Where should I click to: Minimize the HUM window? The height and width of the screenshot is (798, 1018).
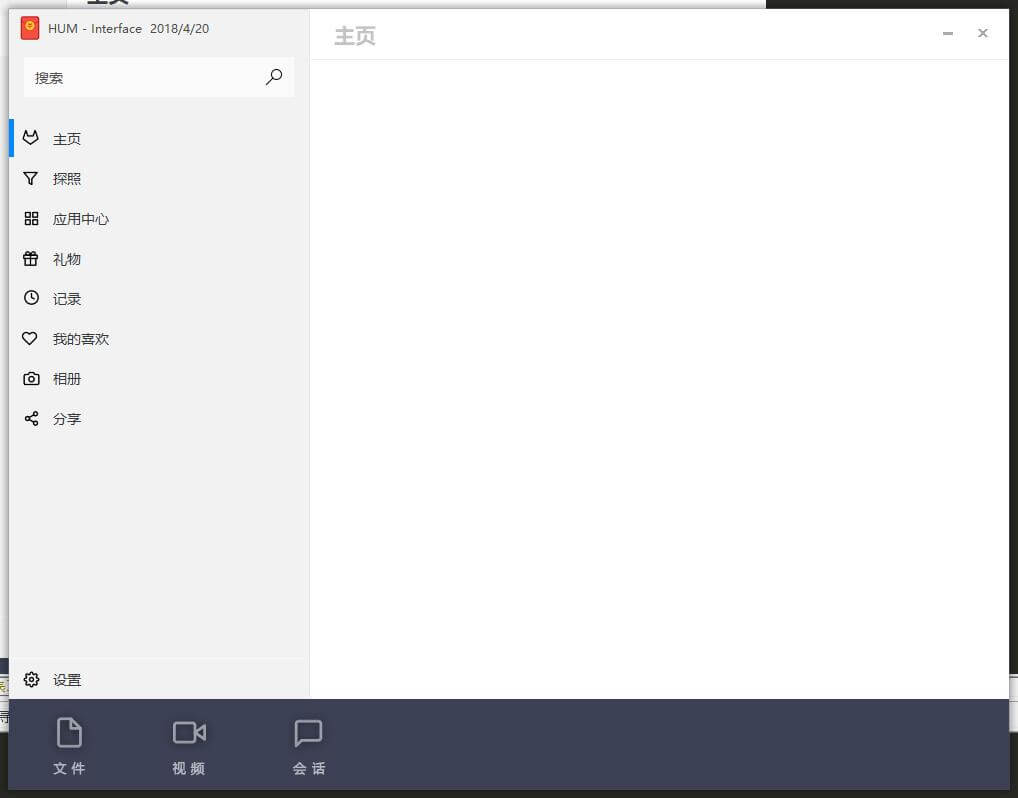point(948,34)
